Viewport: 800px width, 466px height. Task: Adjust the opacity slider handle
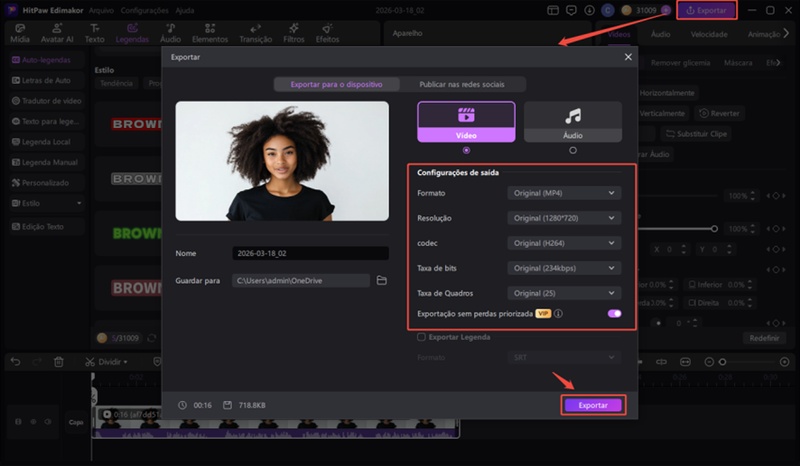click(714, 229)
